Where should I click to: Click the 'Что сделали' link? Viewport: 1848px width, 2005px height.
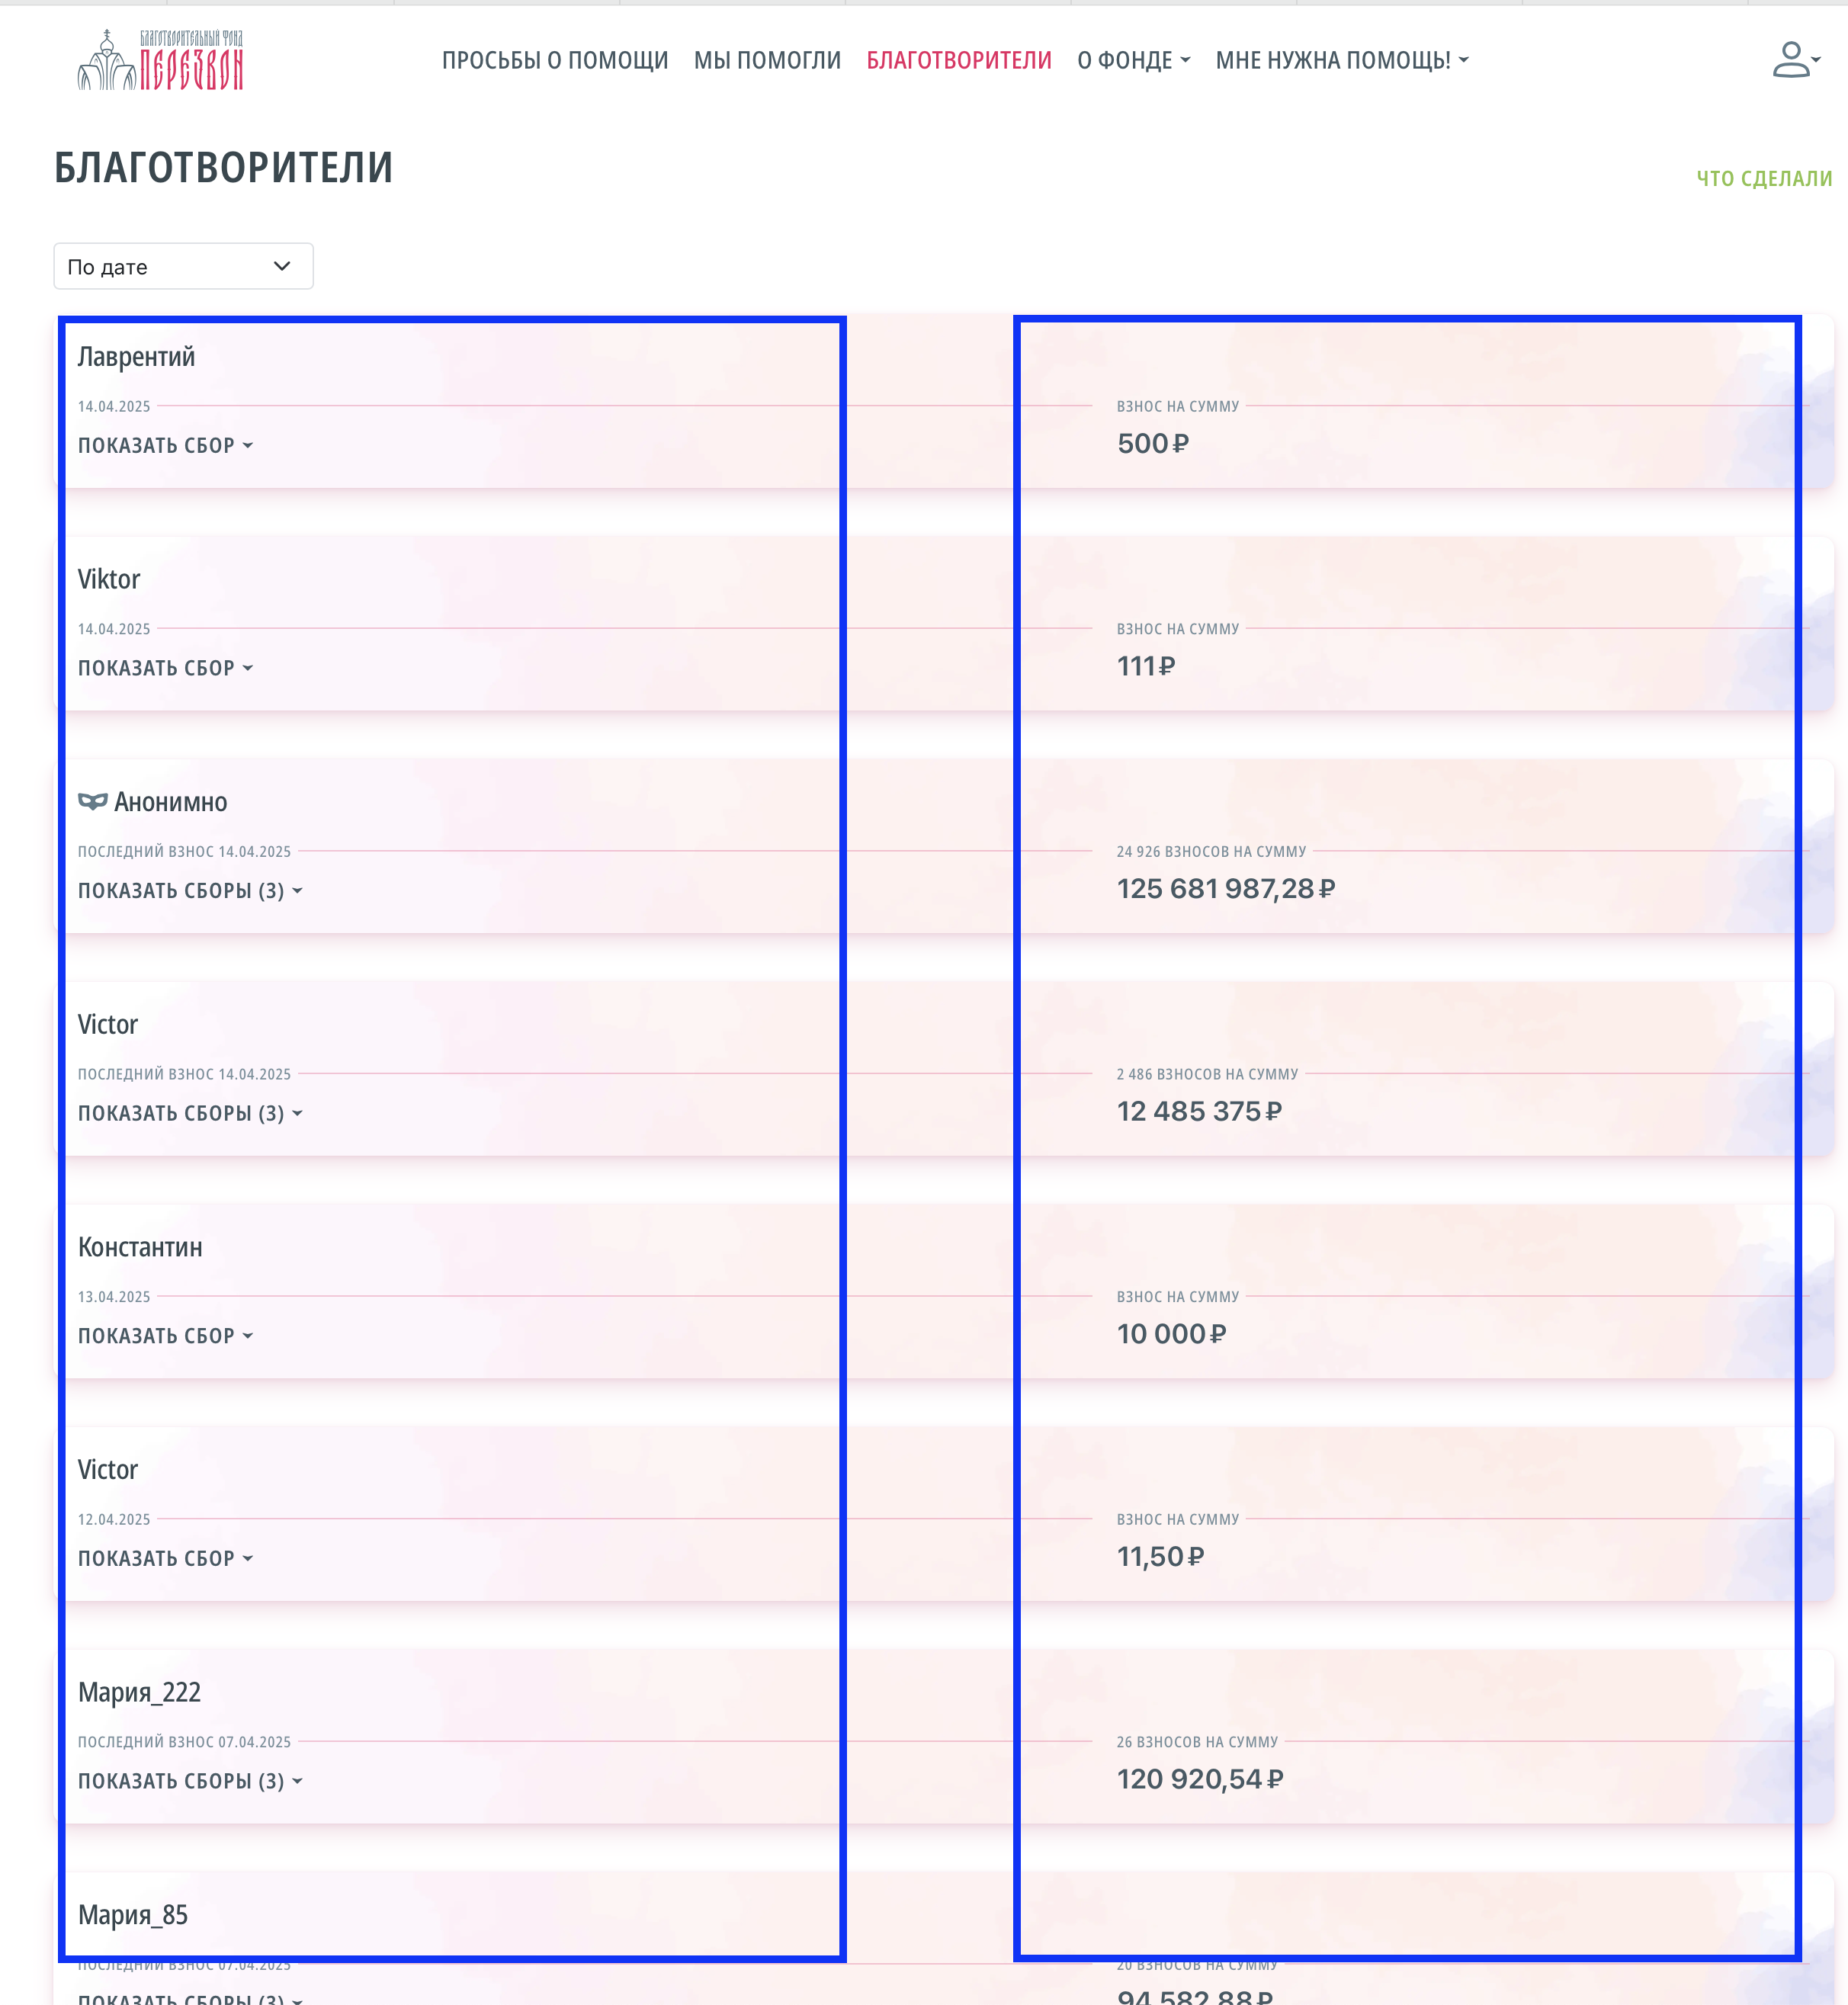(x=1763, y=179)
